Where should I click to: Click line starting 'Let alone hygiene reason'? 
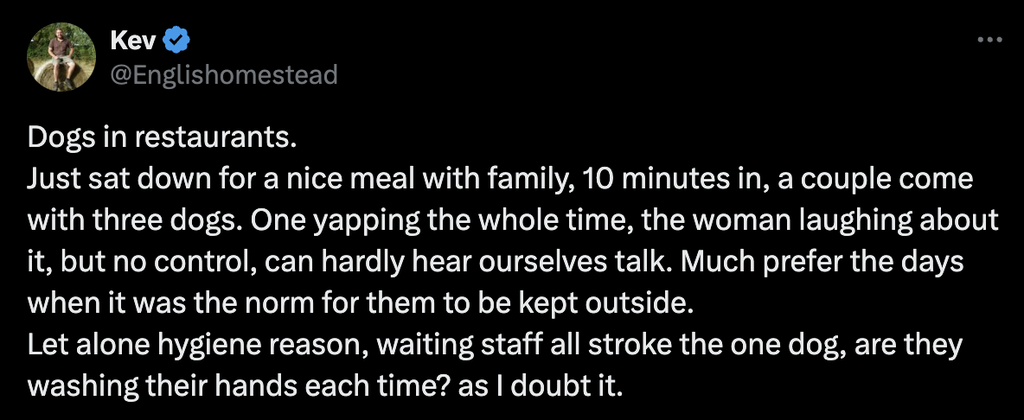tap(494, 346)
